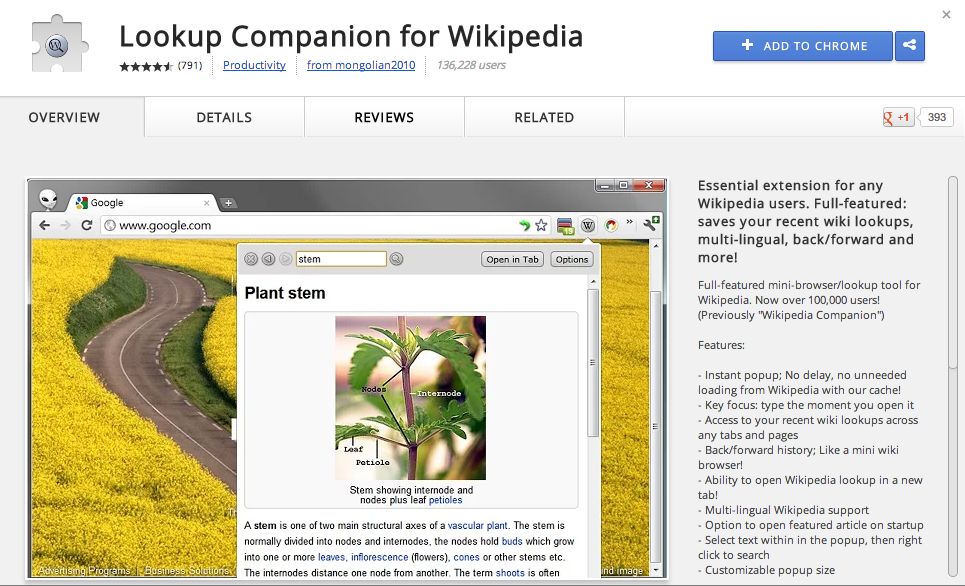Click the extension screenshot preview image
The image size is (965, 586).
(346, 378)
